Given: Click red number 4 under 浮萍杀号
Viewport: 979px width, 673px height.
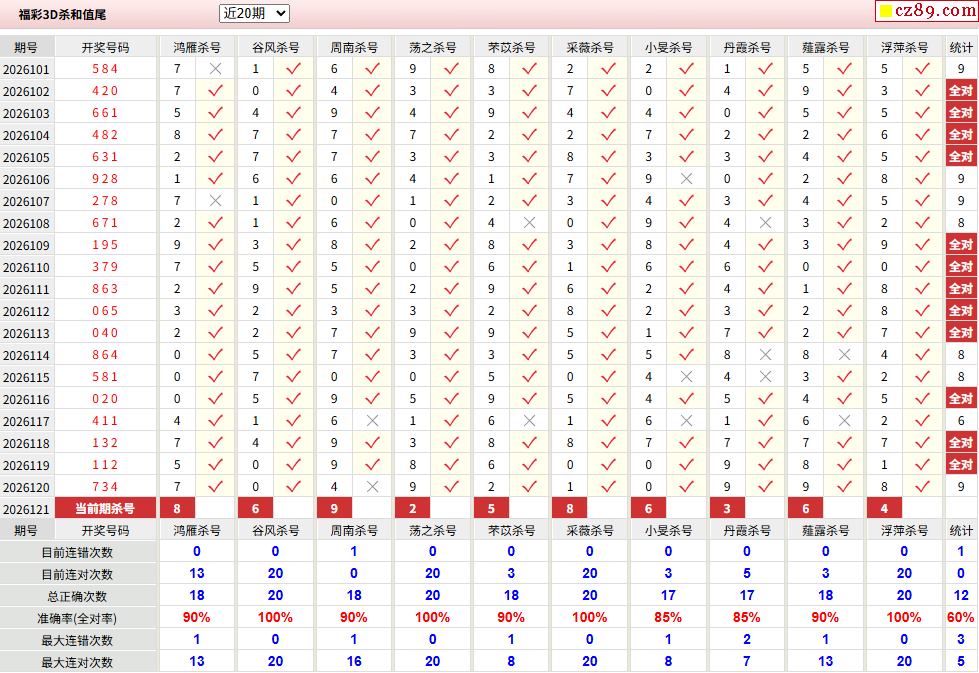Looking at the screenshot, I should point(884,508).
